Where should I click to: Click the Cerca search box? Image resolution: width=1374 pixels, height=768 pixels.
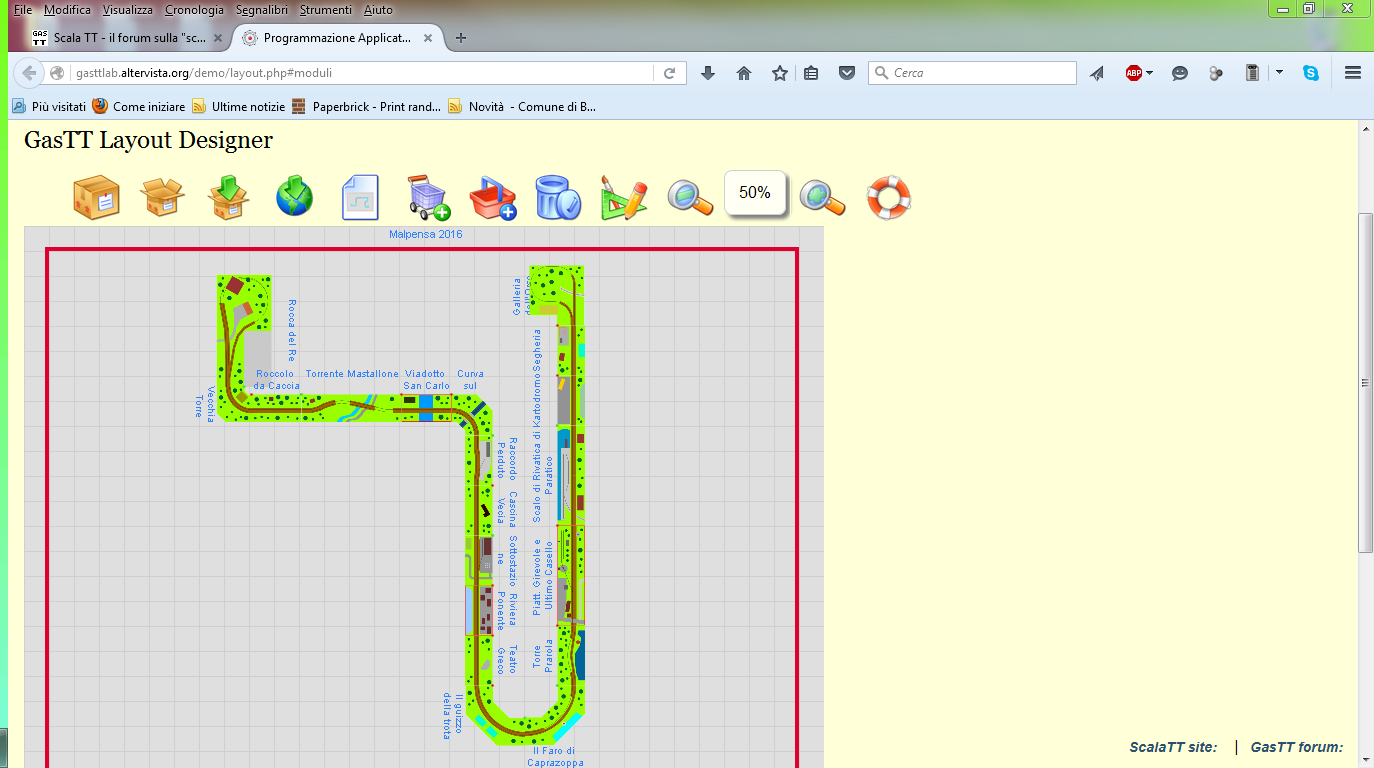(x=972, y=73)
